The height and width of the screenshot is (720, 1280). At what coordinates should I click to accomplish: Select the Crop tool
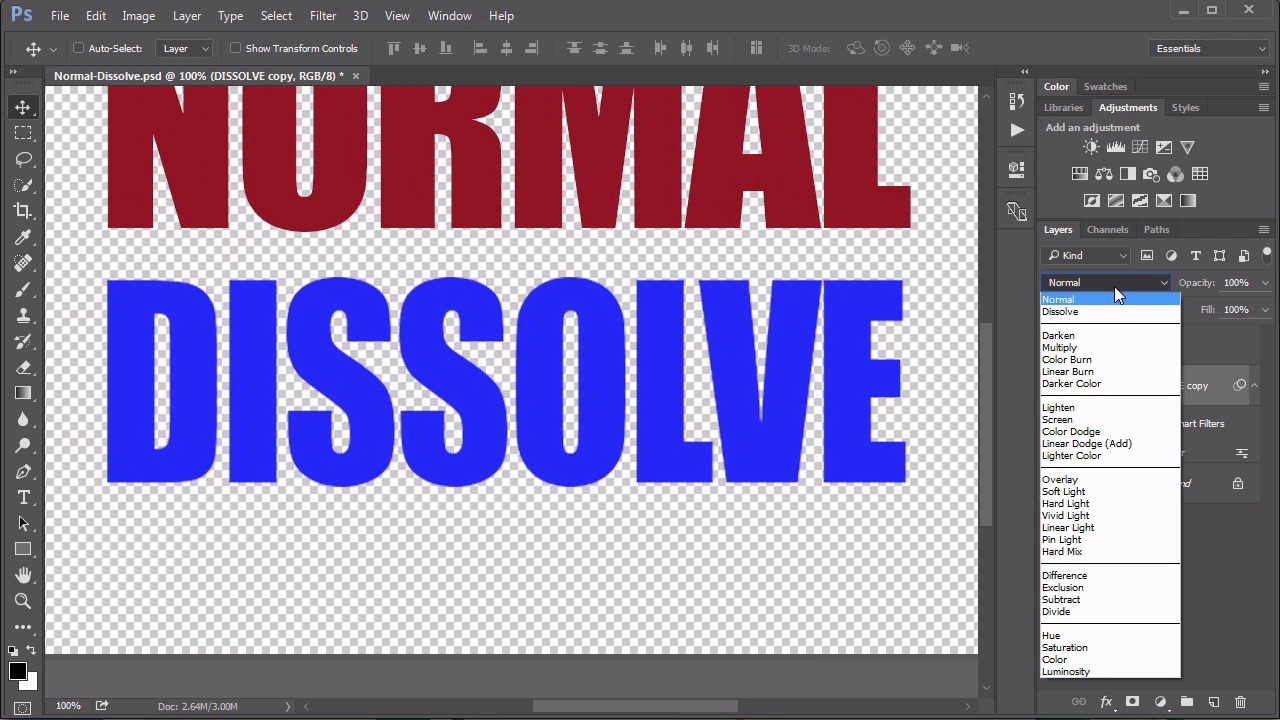(23, 211)
